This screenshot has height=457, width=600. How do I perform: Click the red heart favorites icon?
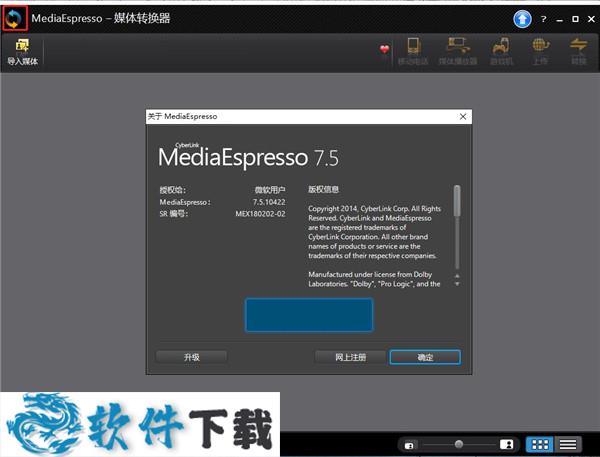(x=384, y=49)
